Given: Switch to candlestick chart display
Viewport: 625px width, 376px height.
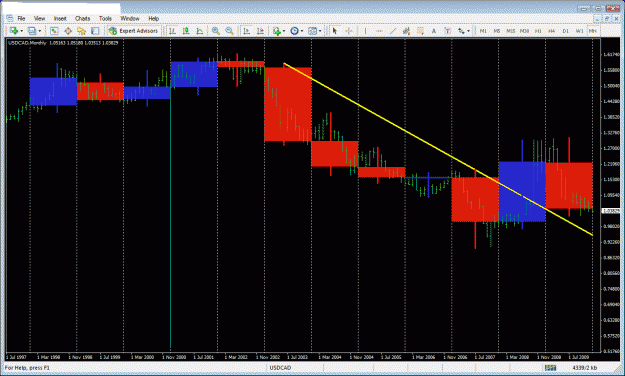Looking at the screenshot, I should (186, 31).
